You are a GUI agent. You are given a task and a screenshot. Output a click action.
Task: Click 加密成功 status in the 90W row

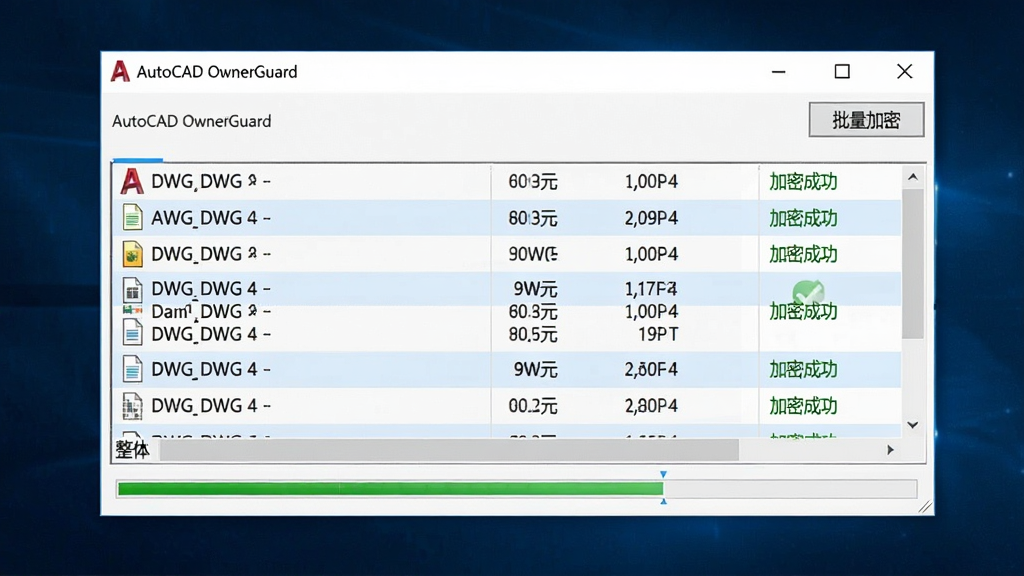click(803, 254)
